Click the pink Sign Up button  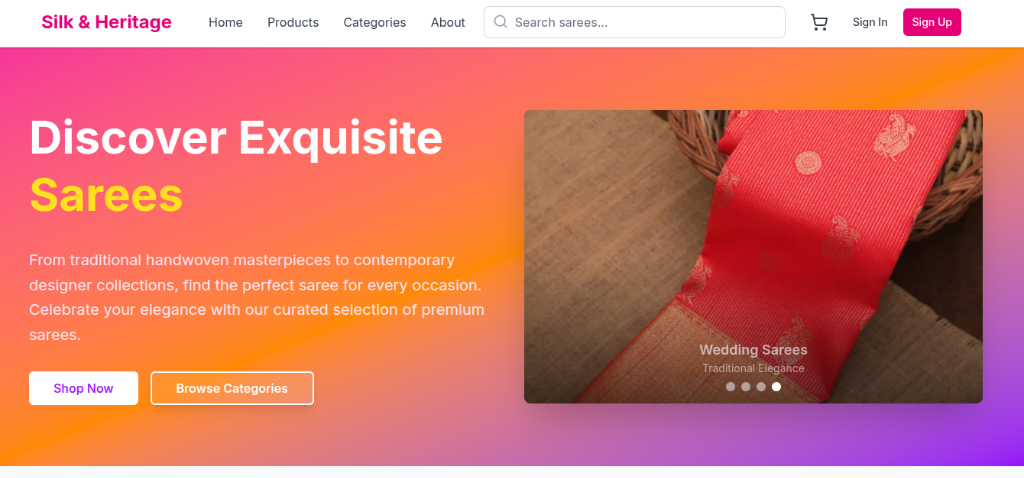pyautogui.click(x=932, y=22)
